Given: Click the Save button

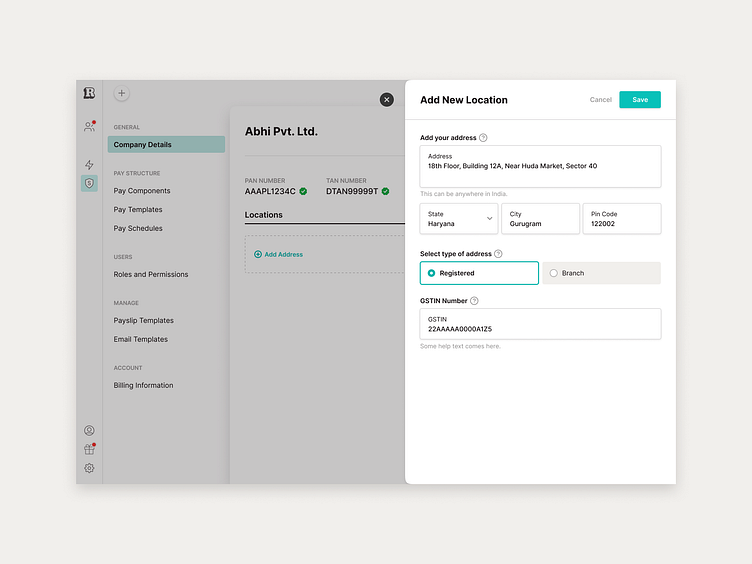Looking at the screenshot, I should (640, 100).
